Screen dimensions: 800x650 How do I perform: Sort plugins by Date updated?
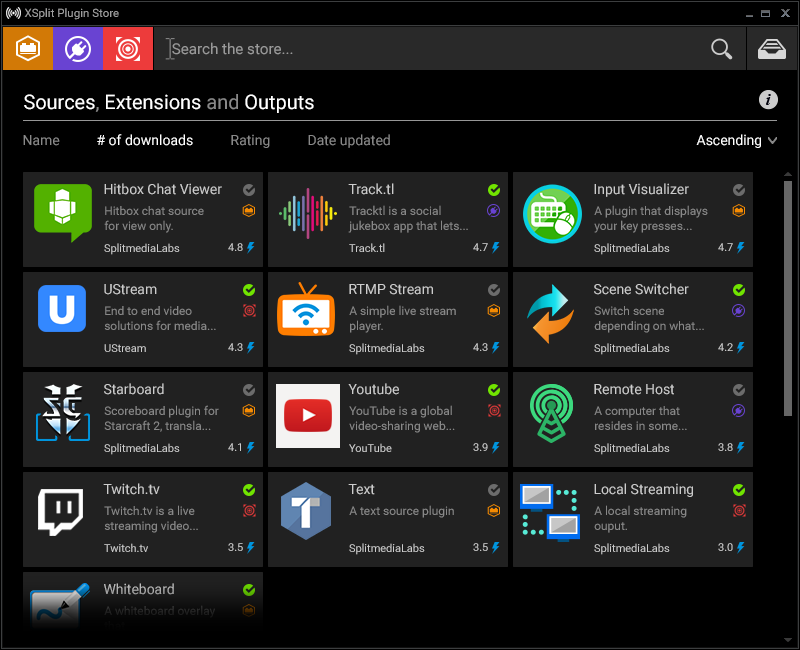point(348,141)
